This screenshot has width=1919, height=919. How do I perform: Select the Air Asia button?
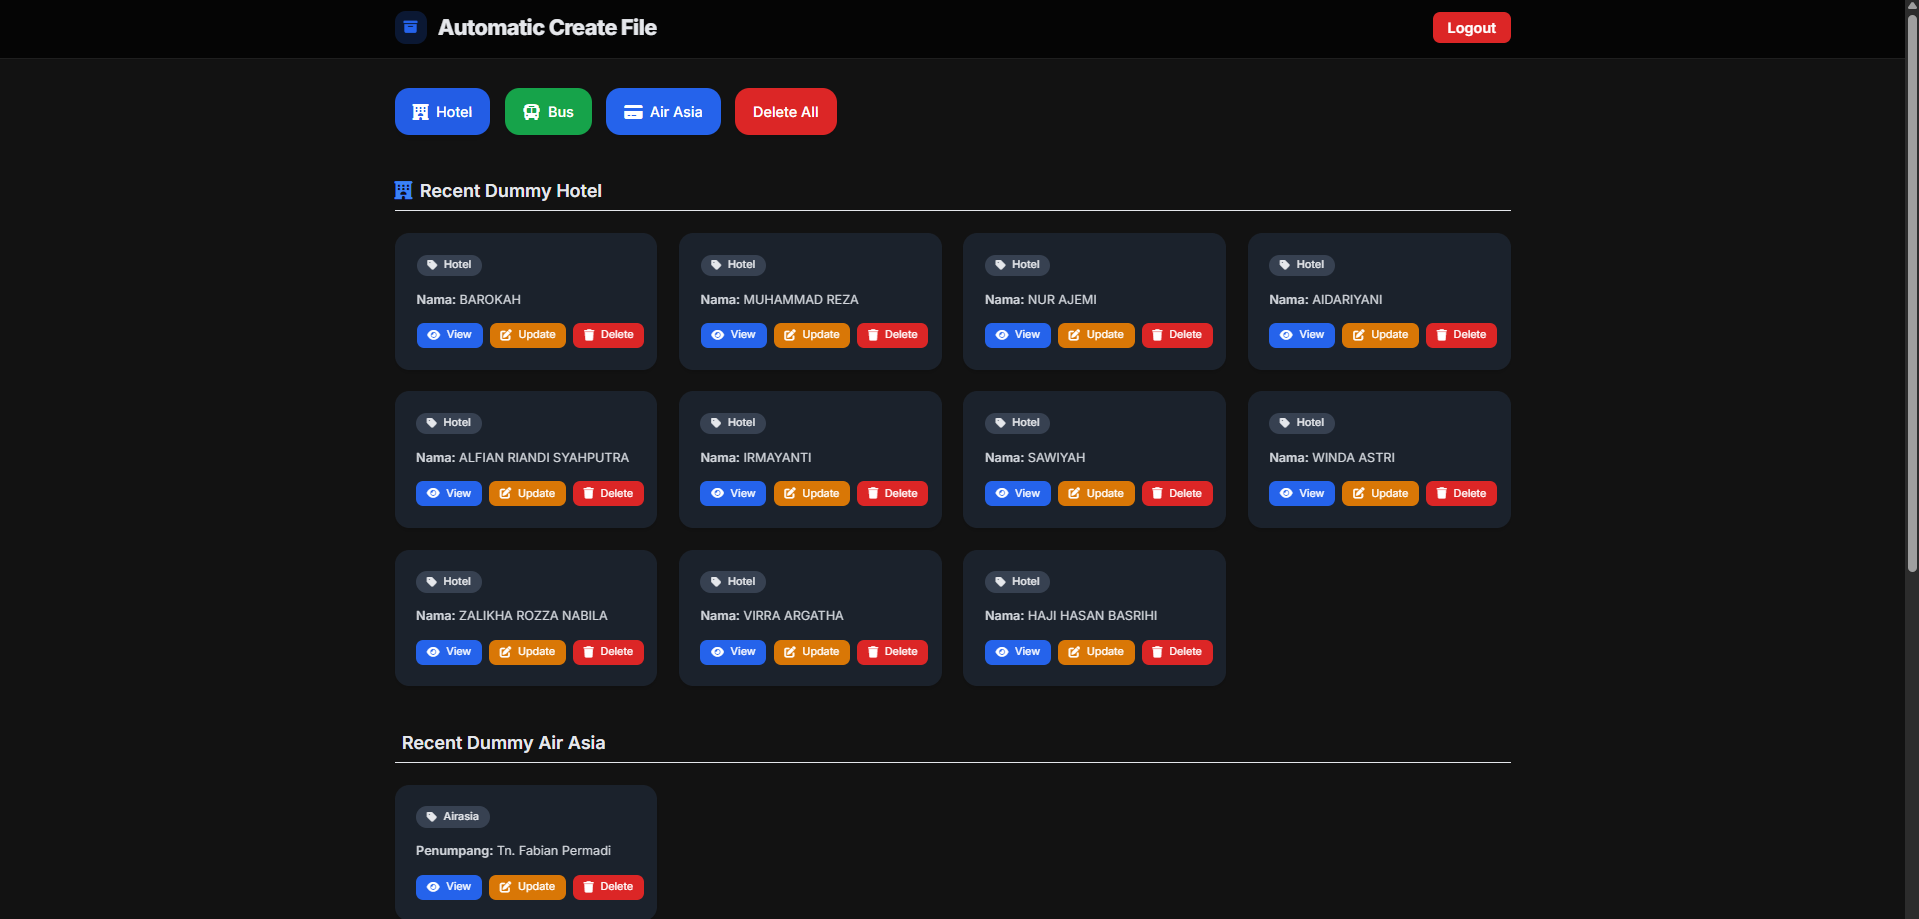(x=663, y=112)
